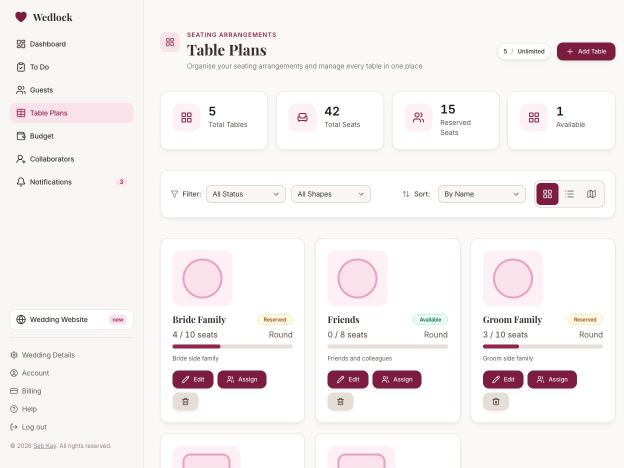Click the Add Table button
This screenshot has height=468, width=624.
tap(586, 52)
